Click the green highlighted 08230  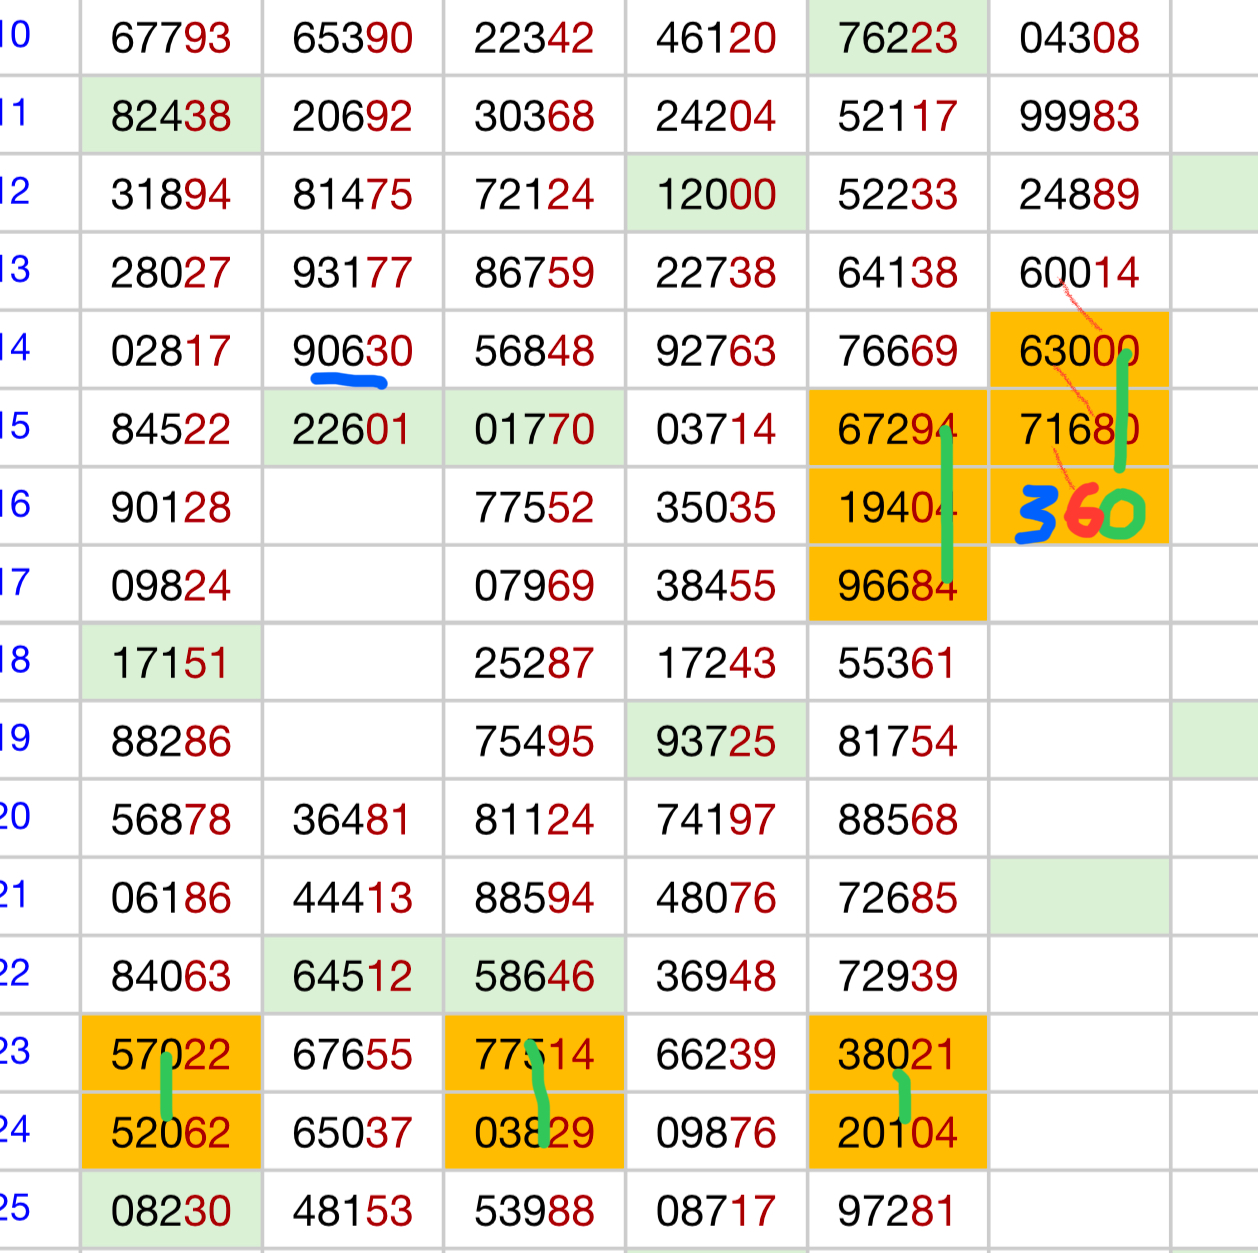pyautogui.click(x=171, y=1211)
